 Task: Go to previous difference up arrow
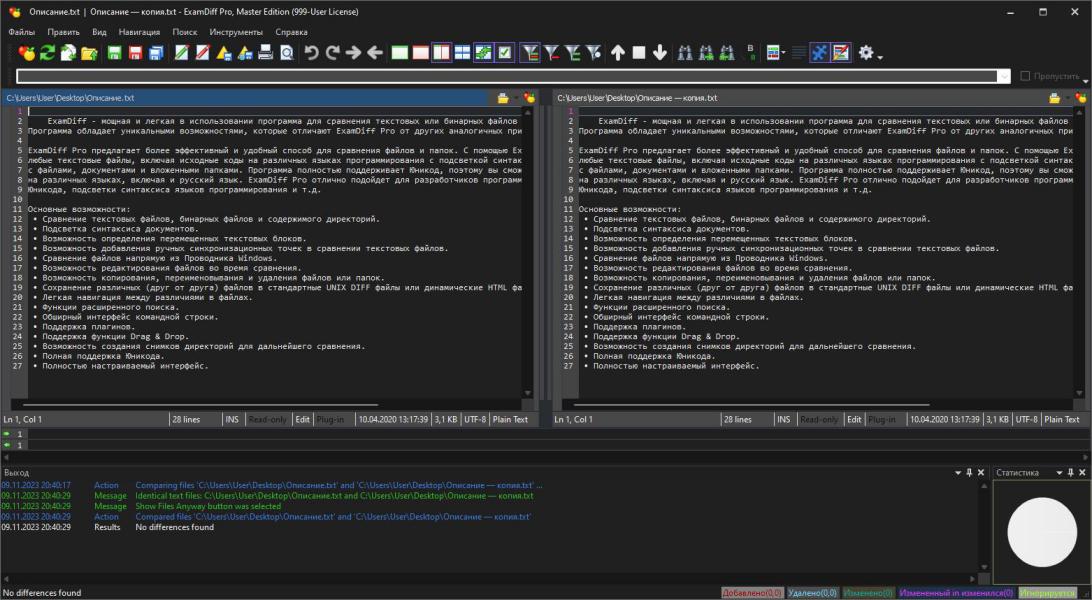(x=618, y=53)
